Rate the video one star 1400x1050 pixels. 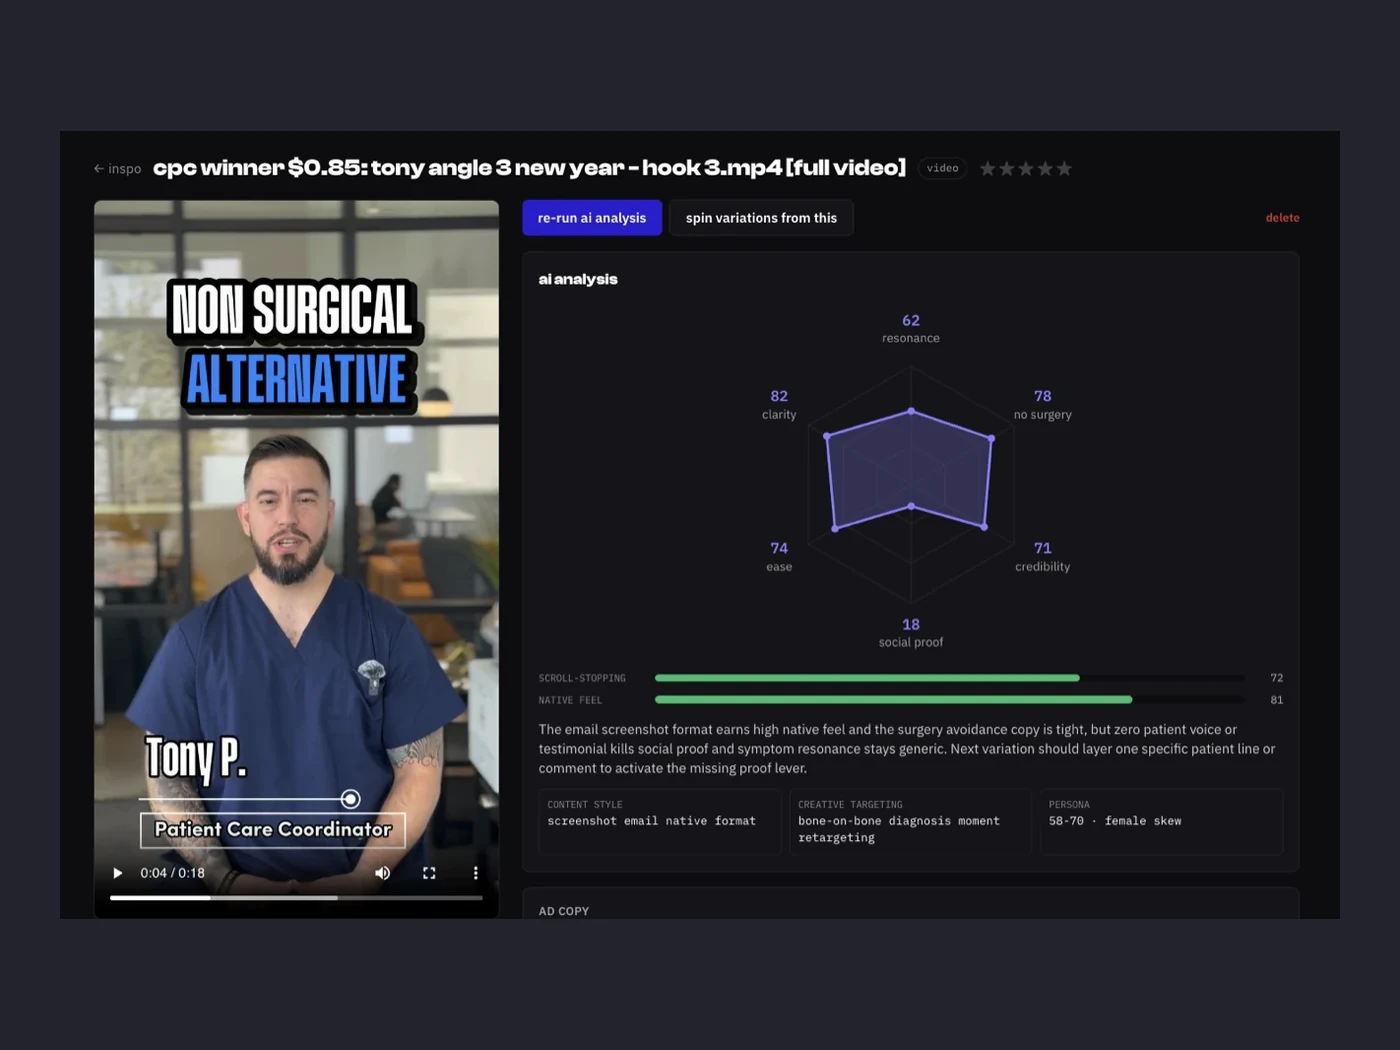[988, 169]
